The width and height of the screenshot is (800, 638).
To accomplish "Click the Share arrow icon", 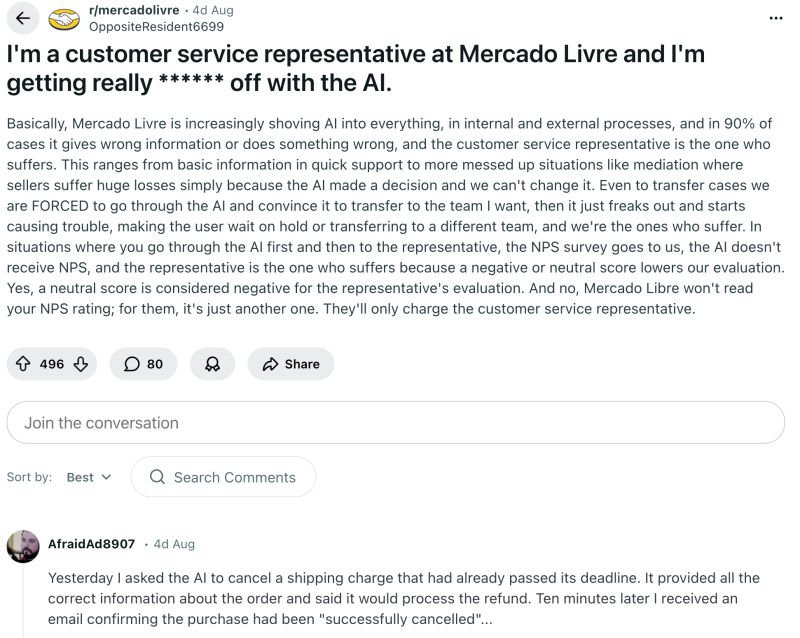I will 270,364.
